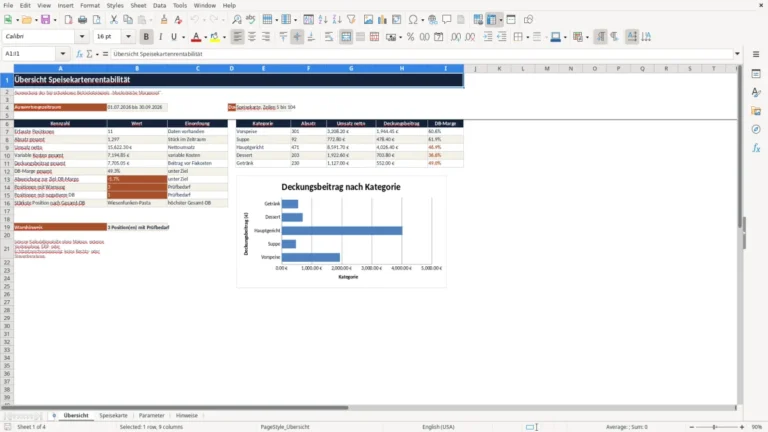Click PageStyle_Übersicht in status bar
This screenshot has width=768, height=432.
pos(285,427)
